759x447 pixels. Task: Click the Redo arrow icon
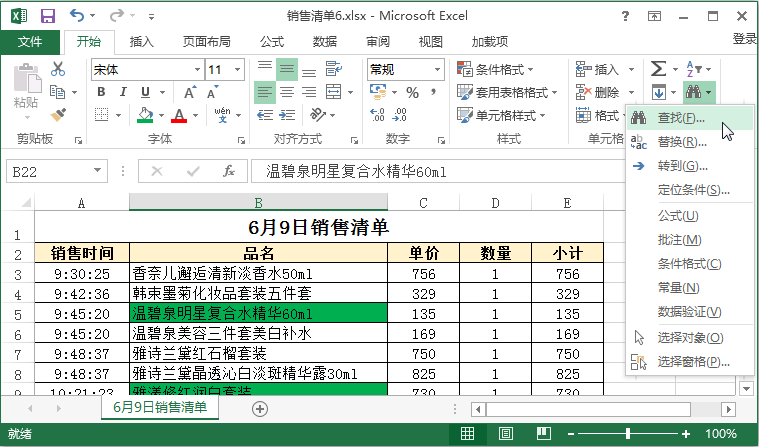(117, 15)
